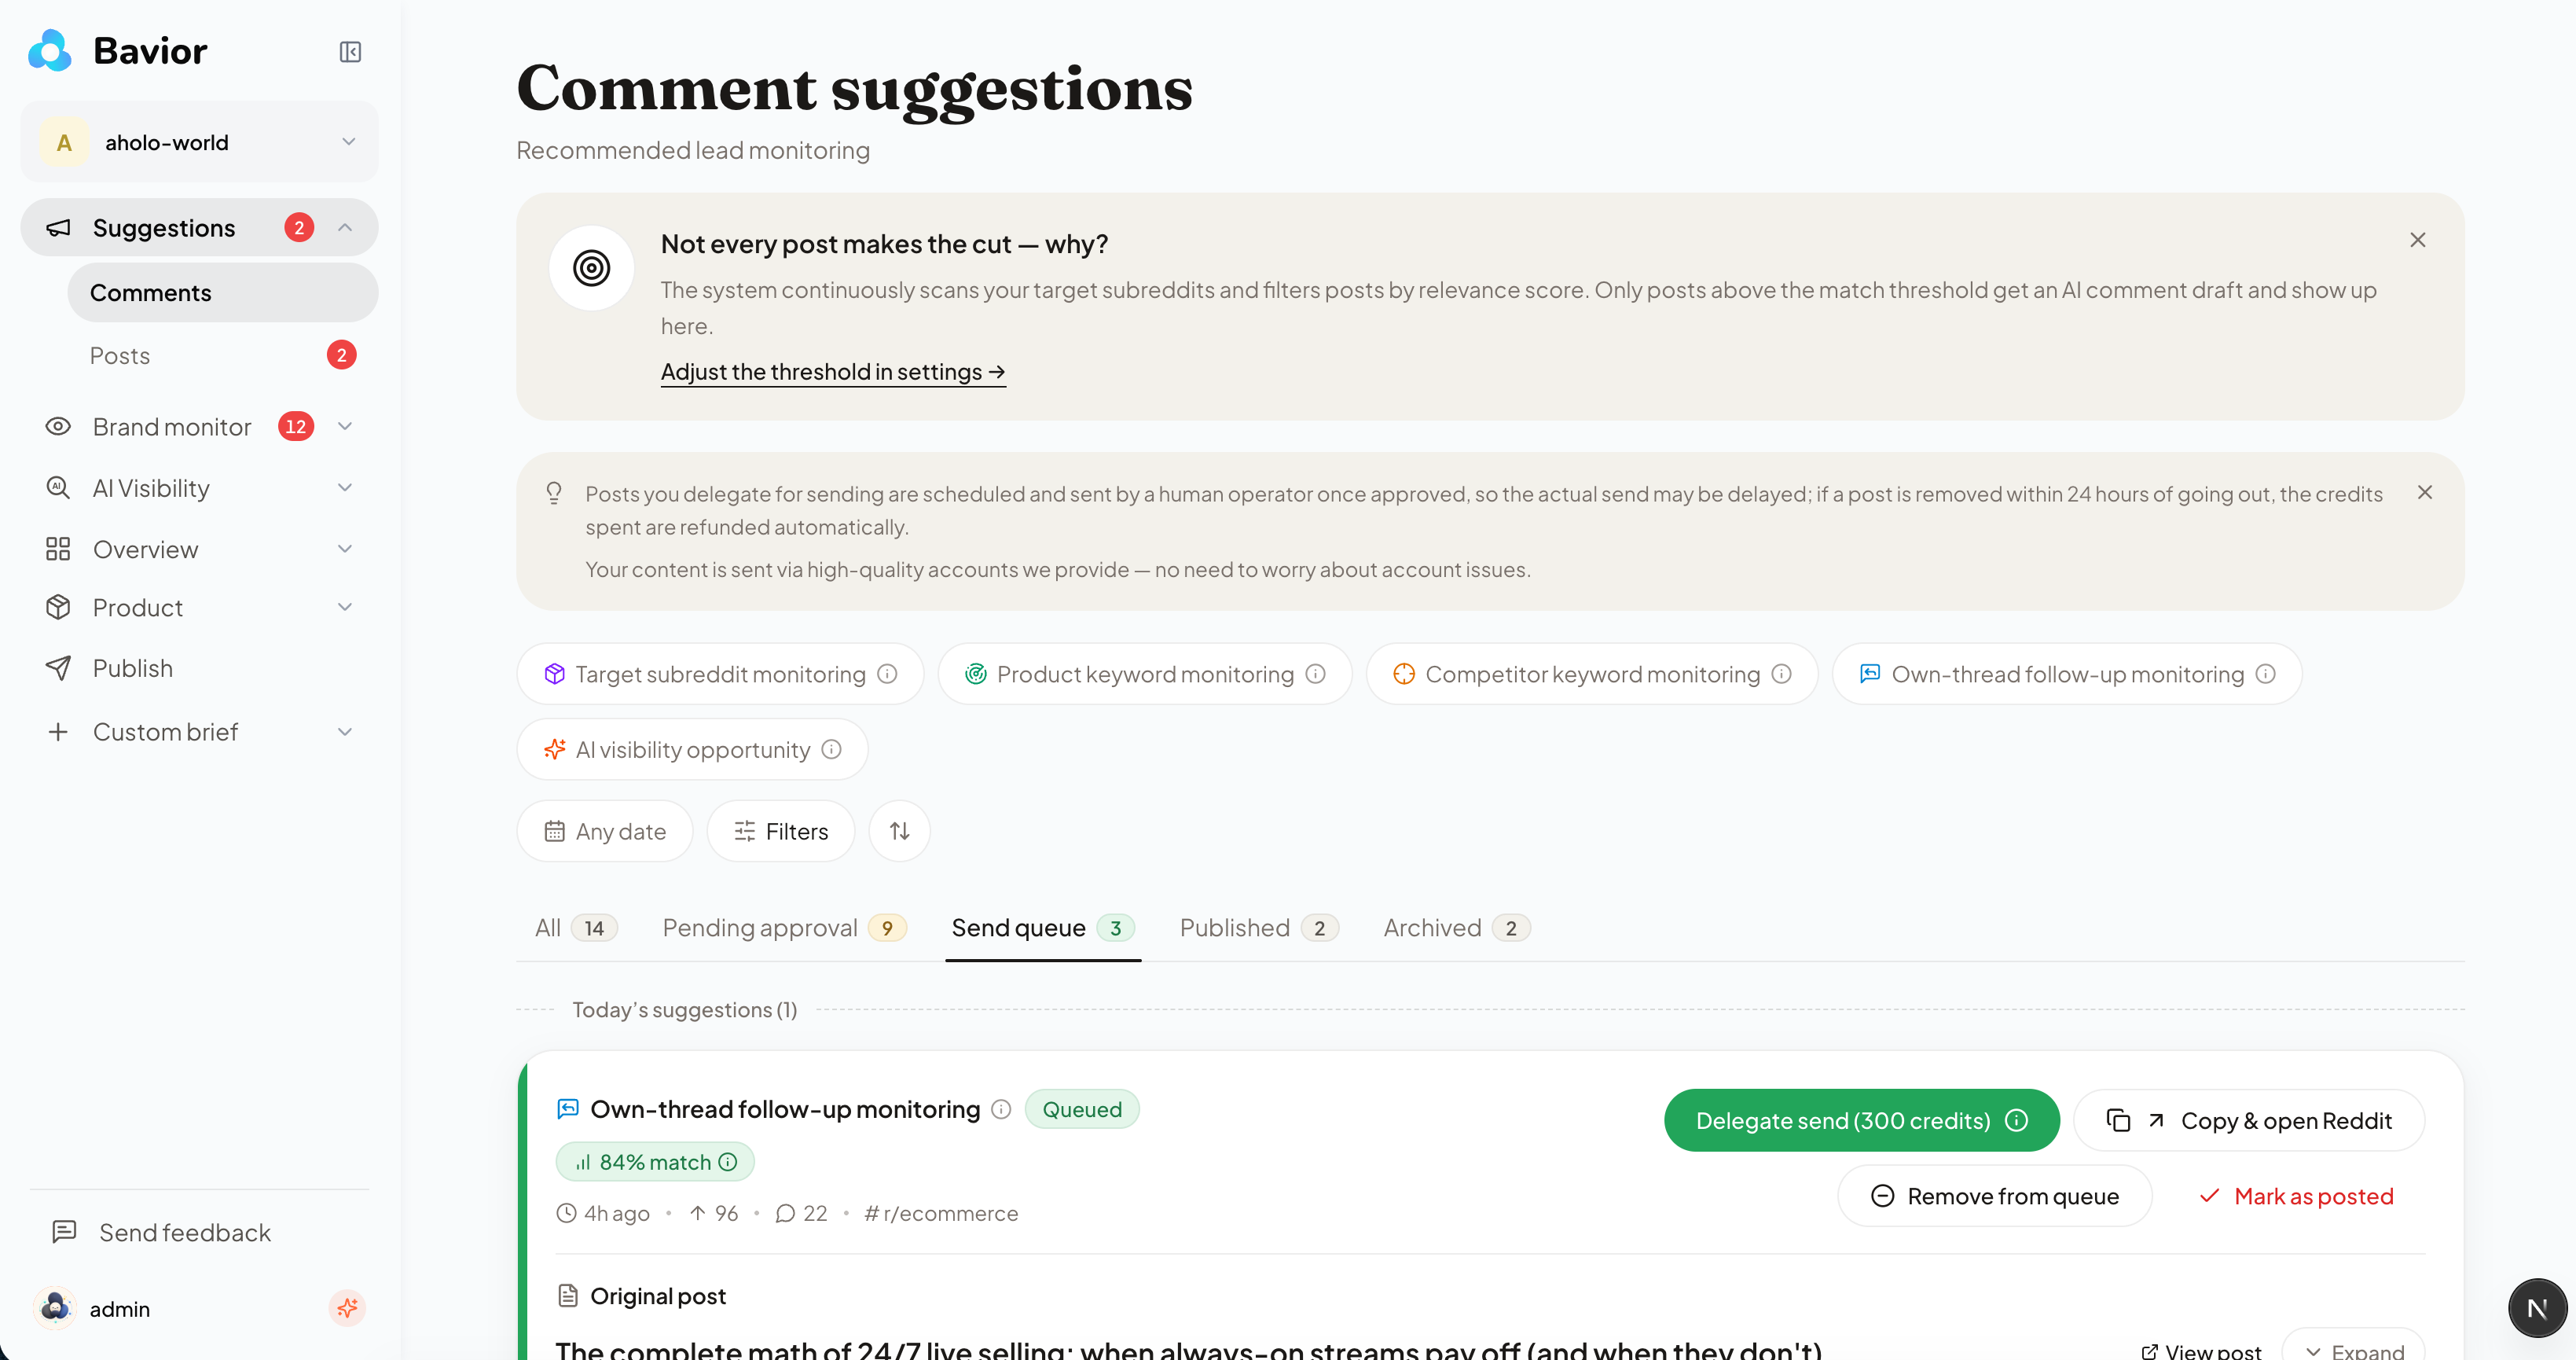
Task: Dismiss the delegate sending notice
Action: point(2425,492)
